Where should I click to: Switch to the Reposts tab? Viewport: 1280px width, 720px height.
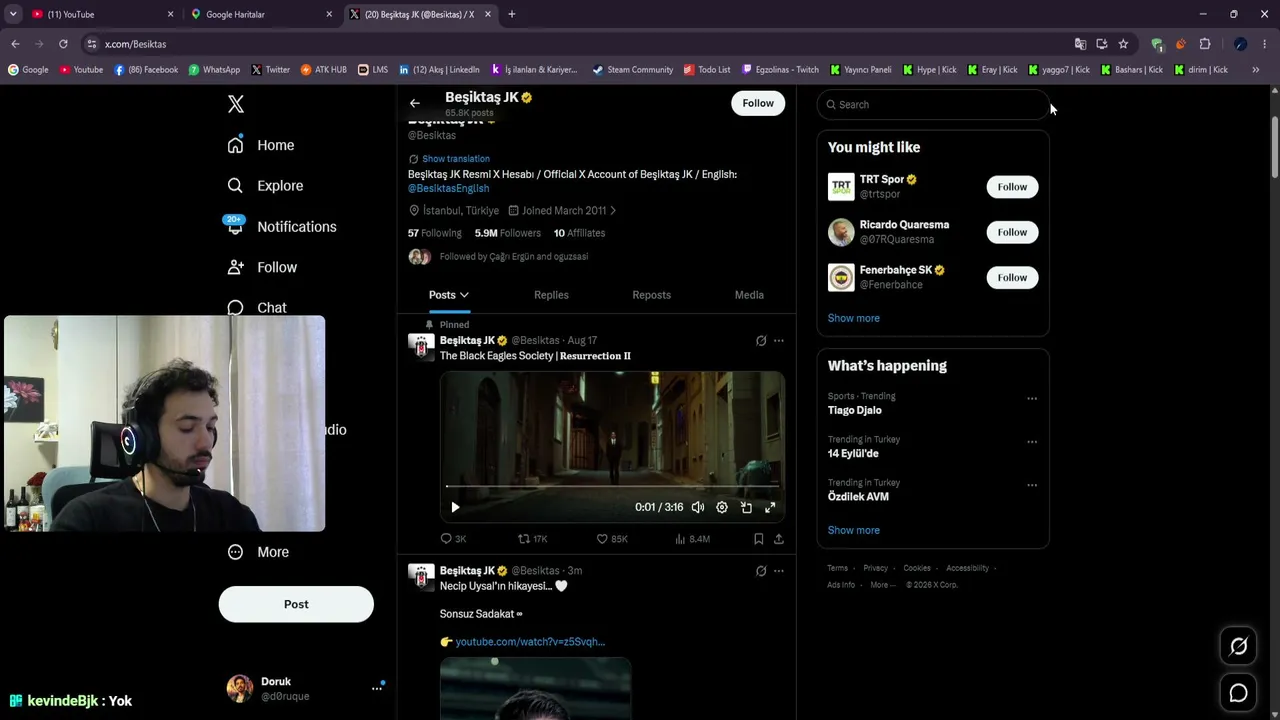click(x=651, y=295)
